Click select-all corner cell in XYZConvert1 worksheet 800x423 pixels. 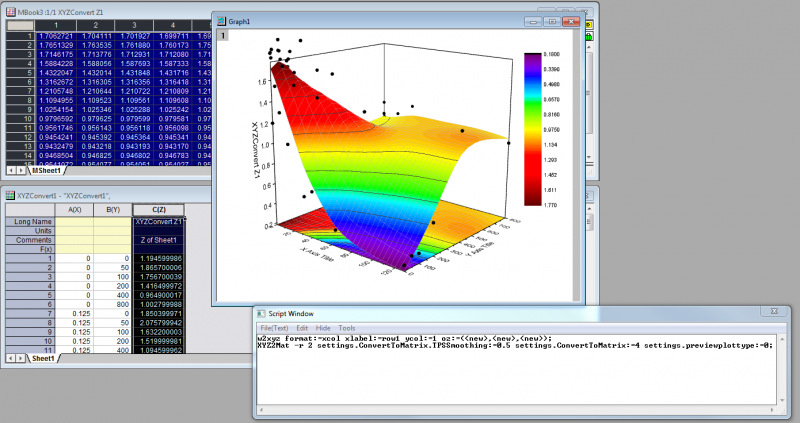click(x=30, y=210)
